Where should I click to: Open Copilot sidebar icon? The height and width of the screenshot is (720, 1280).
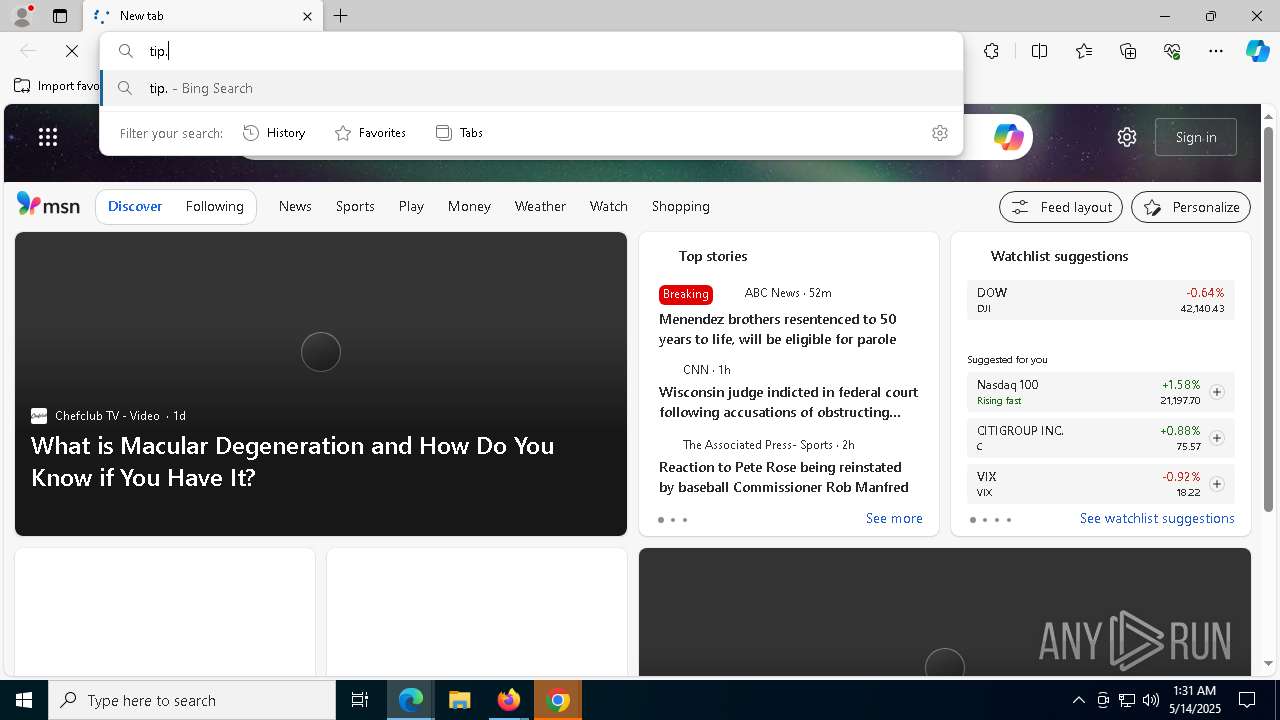pos(1257,51)
